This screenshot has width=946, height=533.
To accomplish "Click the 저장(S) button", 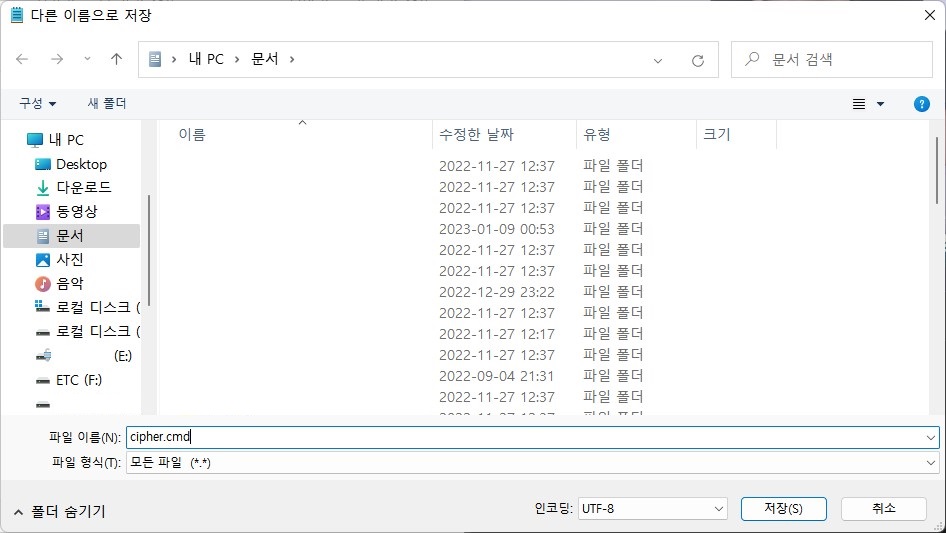I will [783, 509].
